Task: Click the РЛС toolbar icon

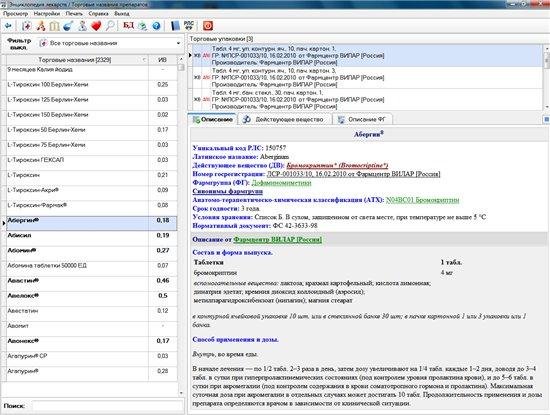Action: (x=189, y=25)
